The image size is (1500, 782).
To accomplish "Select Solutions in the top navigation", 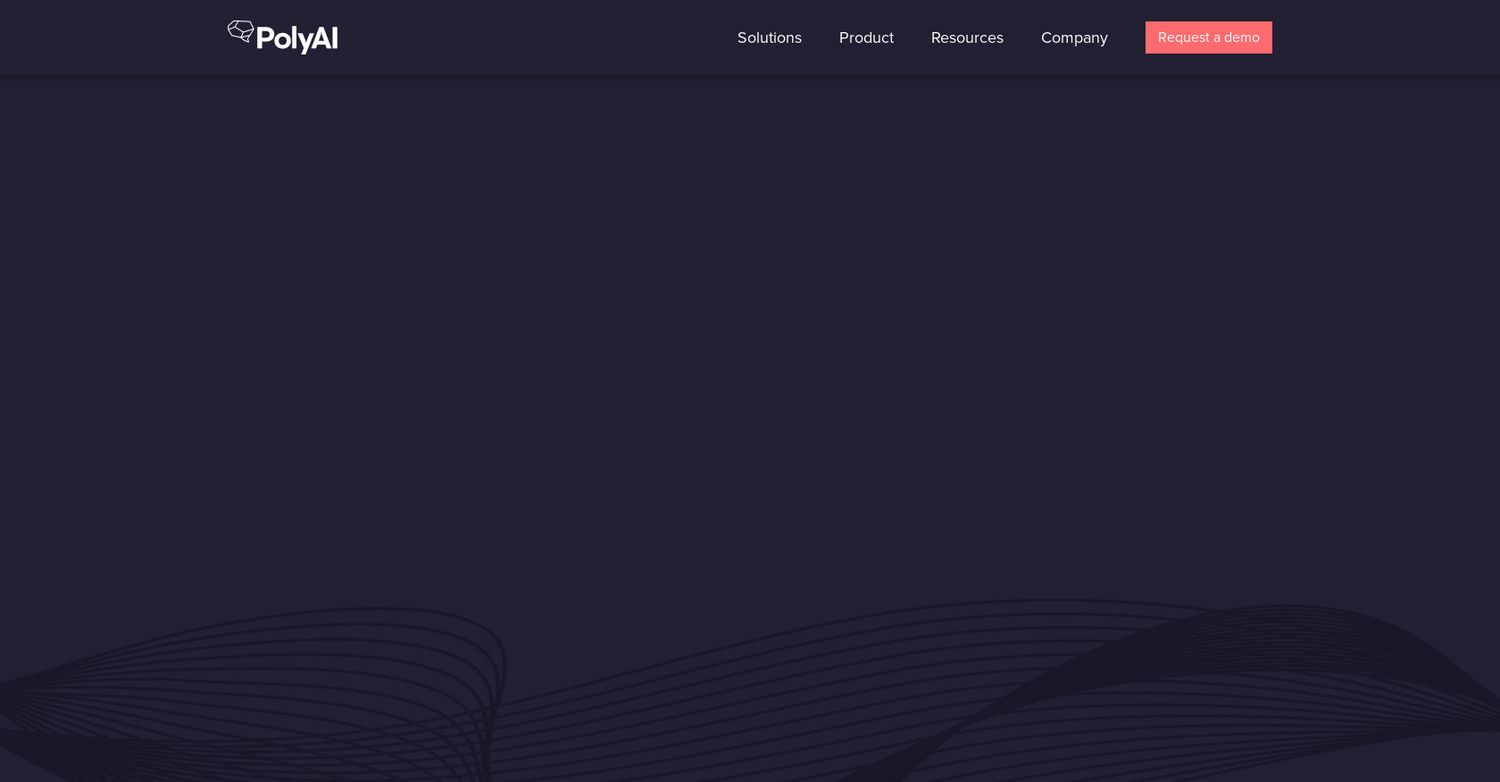I will [769, 38].
